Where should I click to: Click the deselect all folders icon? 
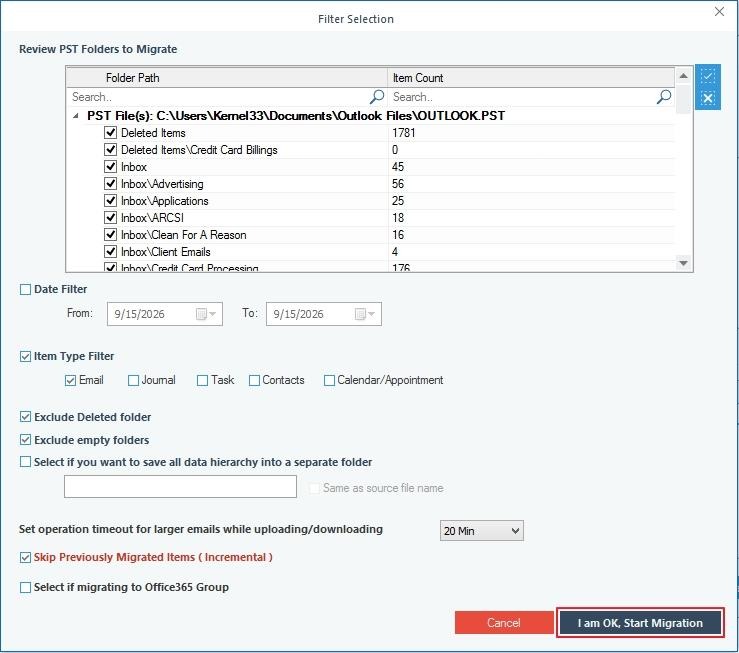tap(707, 98)
